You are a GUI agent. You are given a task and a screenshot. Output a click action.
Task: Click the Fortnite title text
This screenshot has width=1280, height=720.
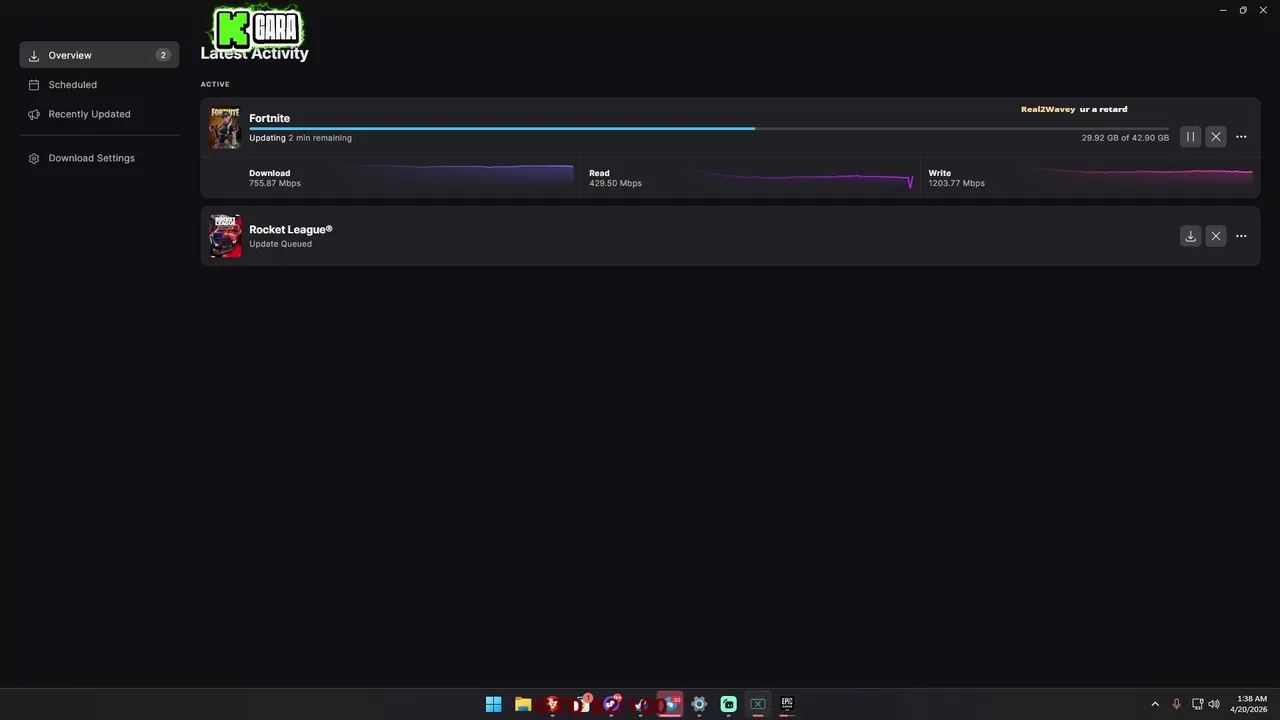tap(269, 118)
